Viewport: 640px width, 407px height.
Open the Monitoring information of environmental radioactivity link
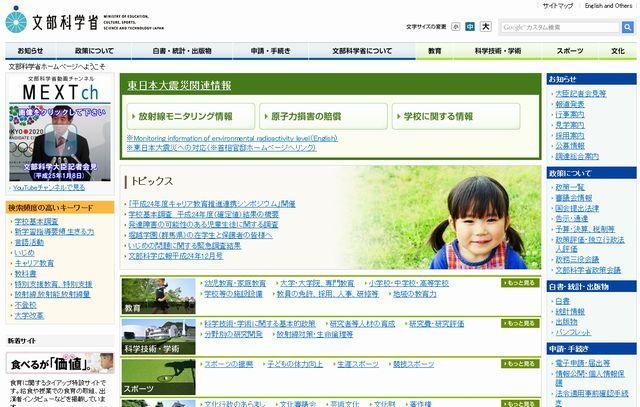click(232, 138)
